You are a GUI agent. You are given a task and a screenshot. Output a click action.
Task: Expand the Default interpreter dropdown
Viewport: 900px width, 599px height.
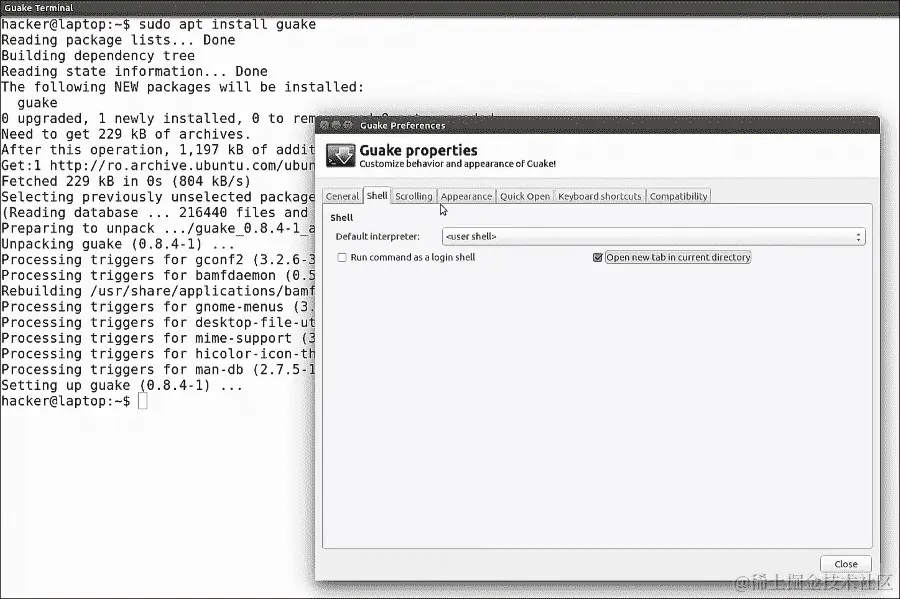[654, 236]
